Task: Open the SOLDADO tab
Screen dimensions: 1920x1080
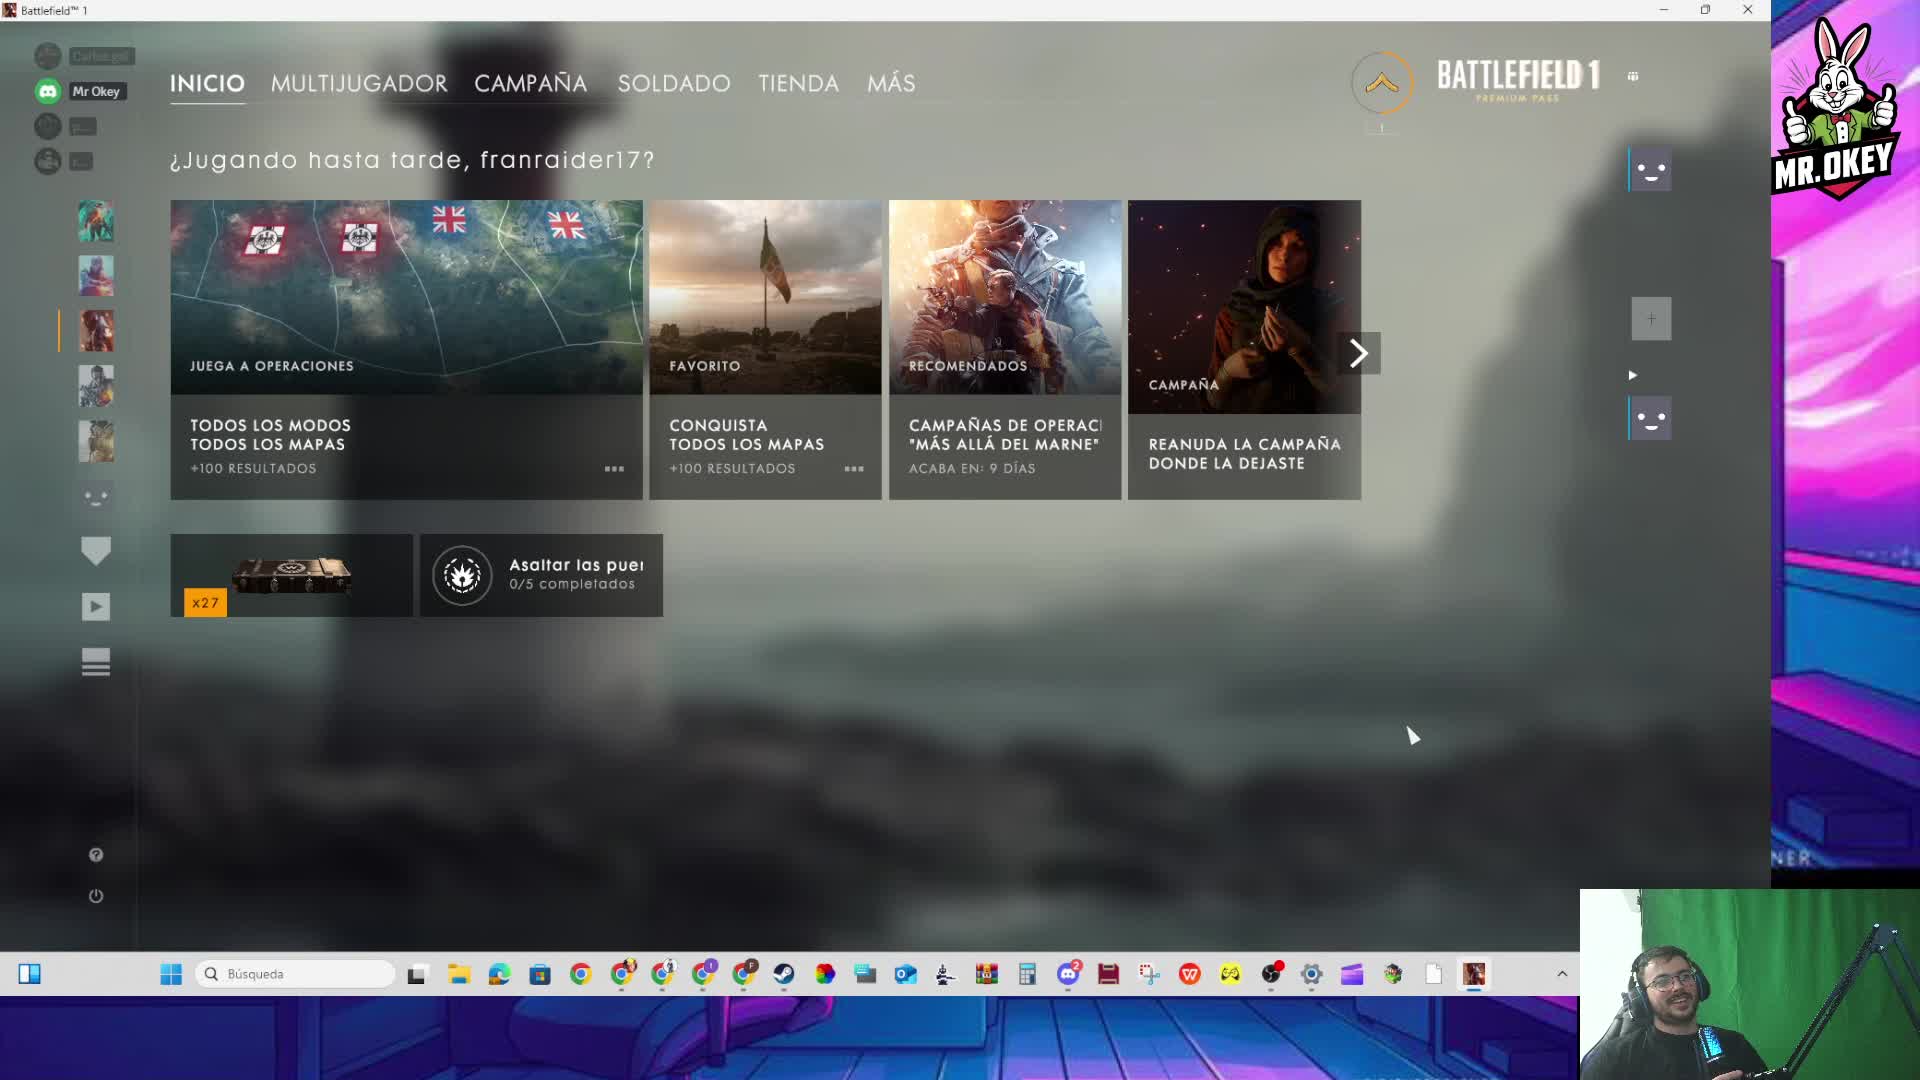Action: (x=674, y=83)
